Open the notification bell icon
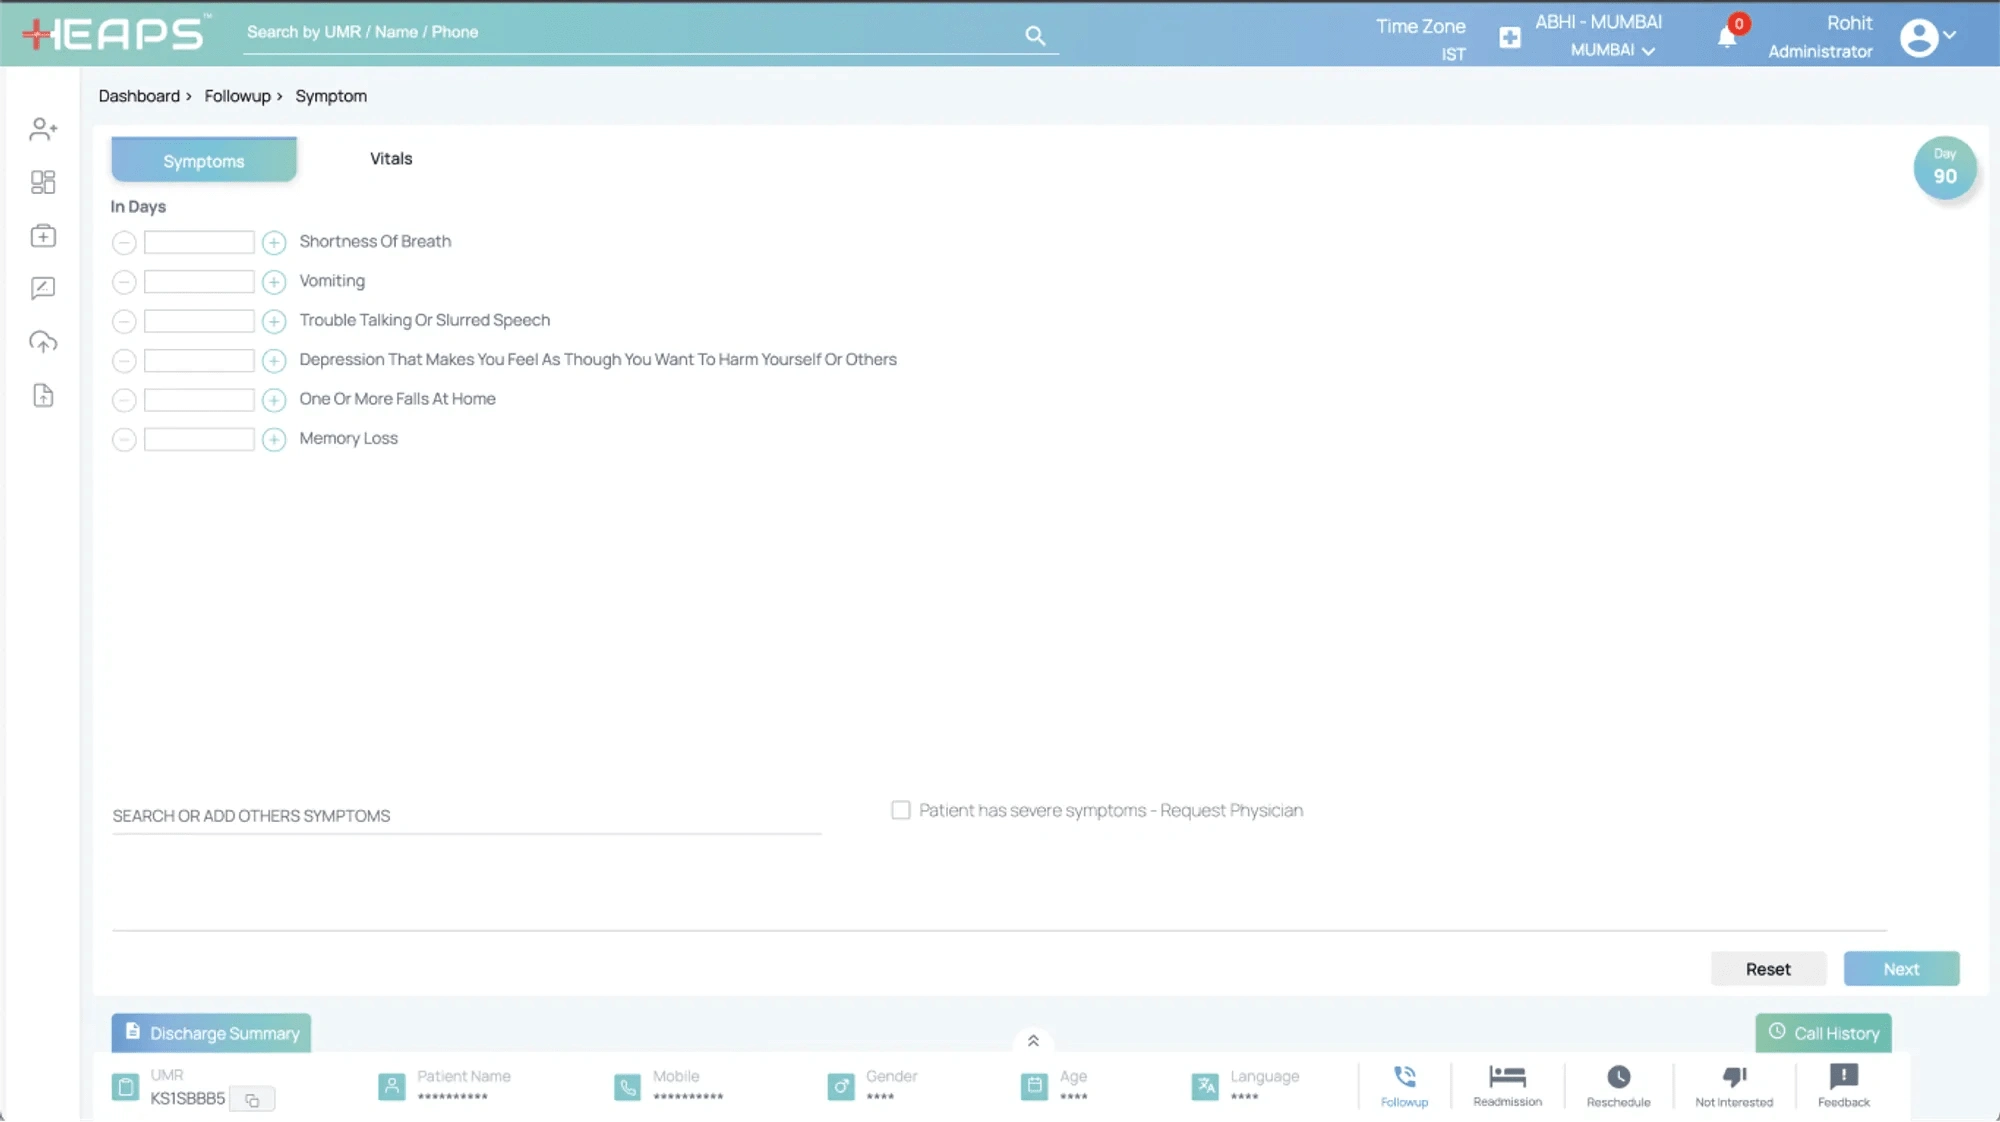Screen dimensions: 2000x1122 pyautogui.click(x=1727, y=38)
